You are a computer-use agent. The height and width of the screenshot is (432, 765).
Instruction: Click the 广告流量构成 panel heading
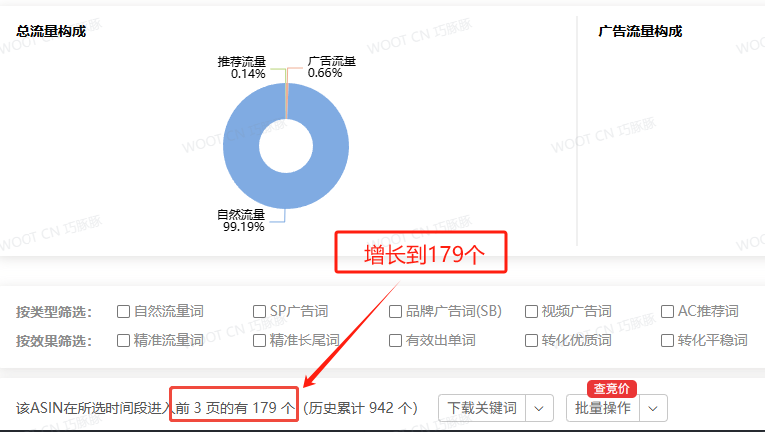640,32
